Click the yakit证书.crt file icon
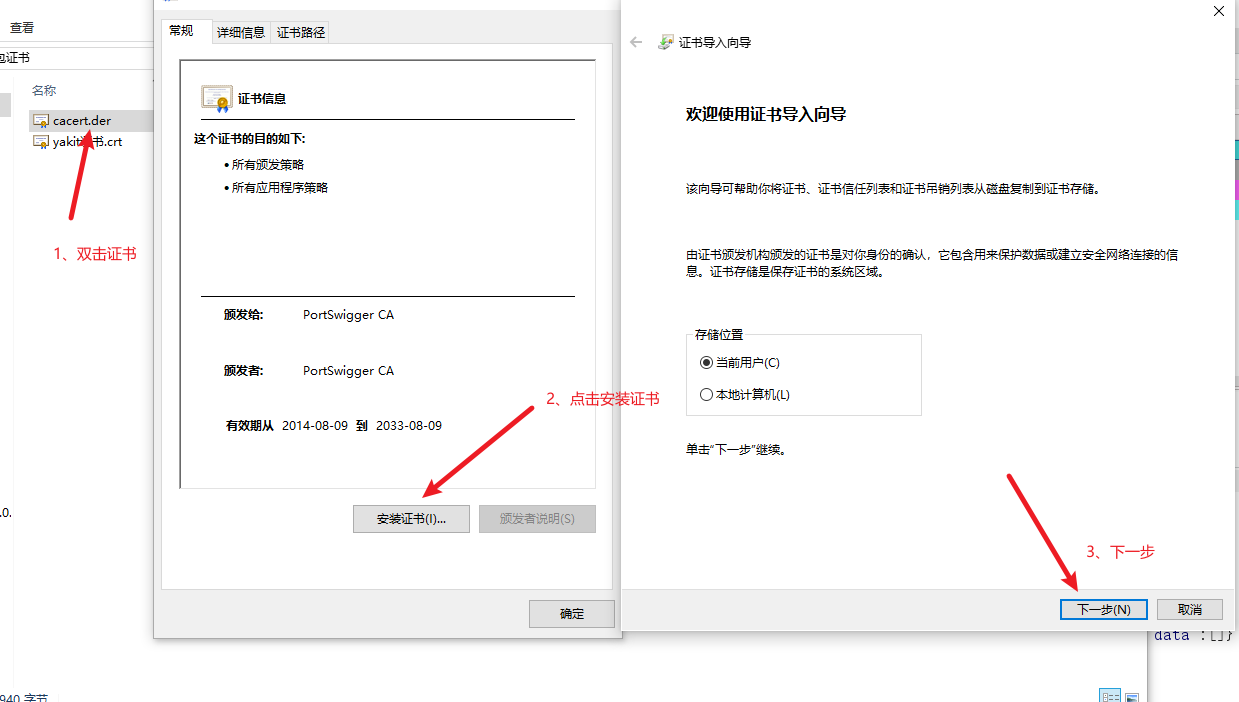1239x702 pixels. [41, 142]
